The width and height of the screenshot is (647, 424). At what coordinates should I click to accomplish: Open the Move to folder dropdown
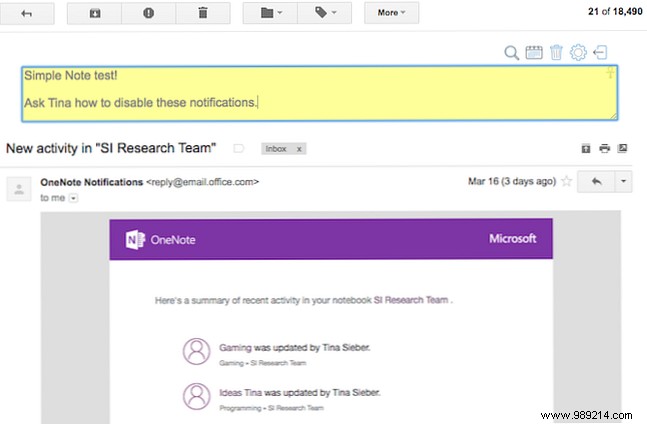(x=270, y=13)
